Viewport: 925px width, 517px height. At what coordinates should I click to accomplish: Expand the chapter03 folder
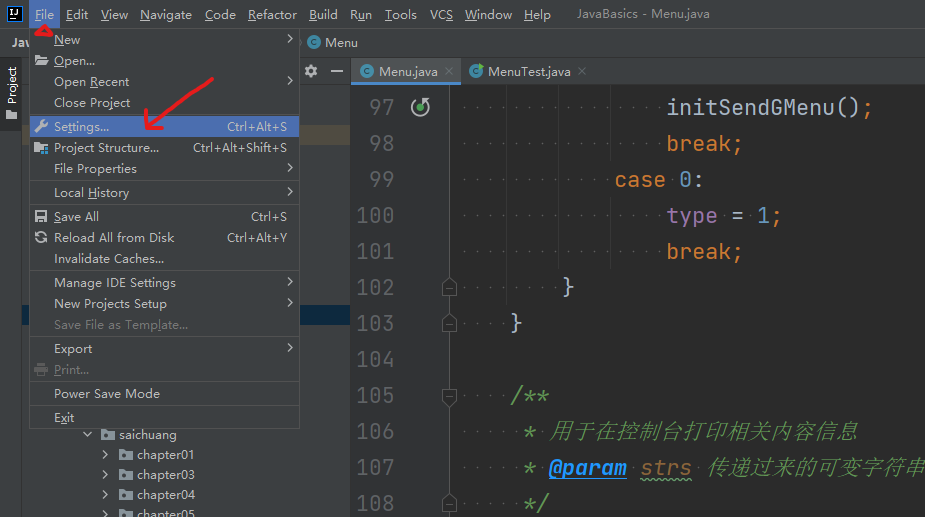105,475
